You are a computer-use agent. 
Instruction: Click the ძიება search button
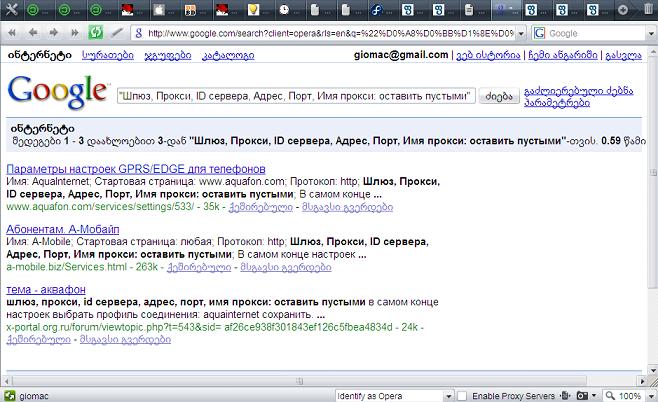click(x=499, y=96)
